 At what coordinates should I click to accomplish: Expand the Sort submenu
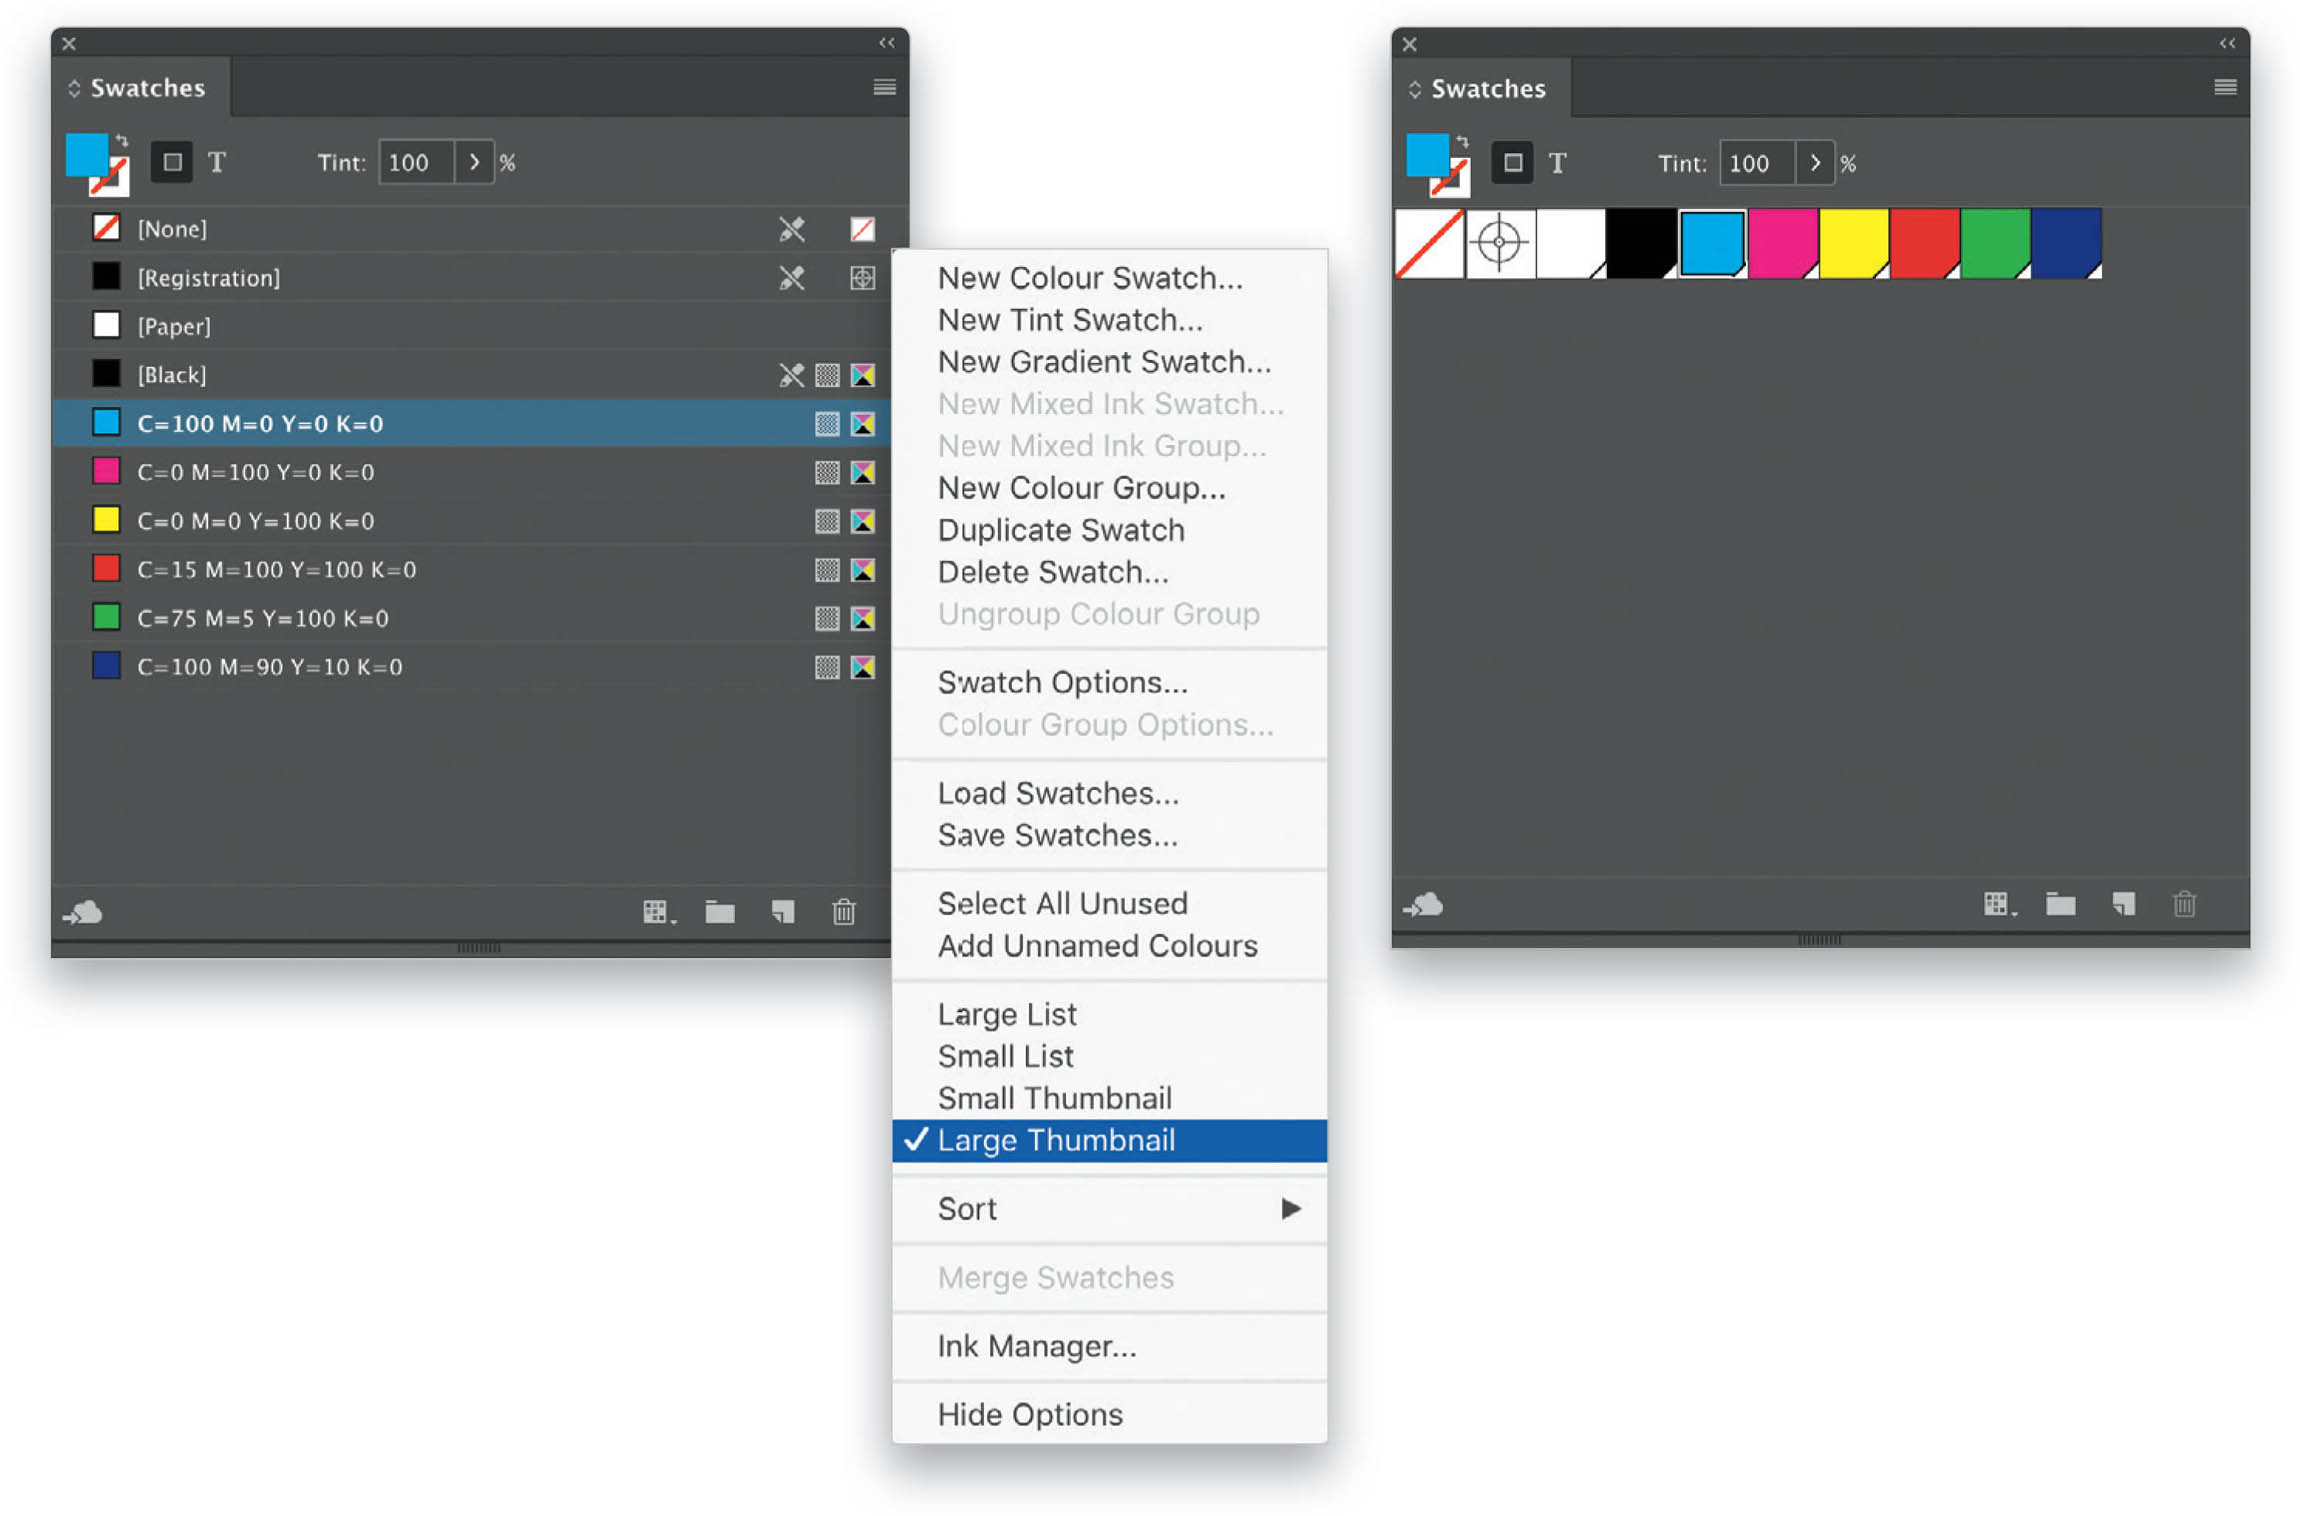tap(1110, 1209)
